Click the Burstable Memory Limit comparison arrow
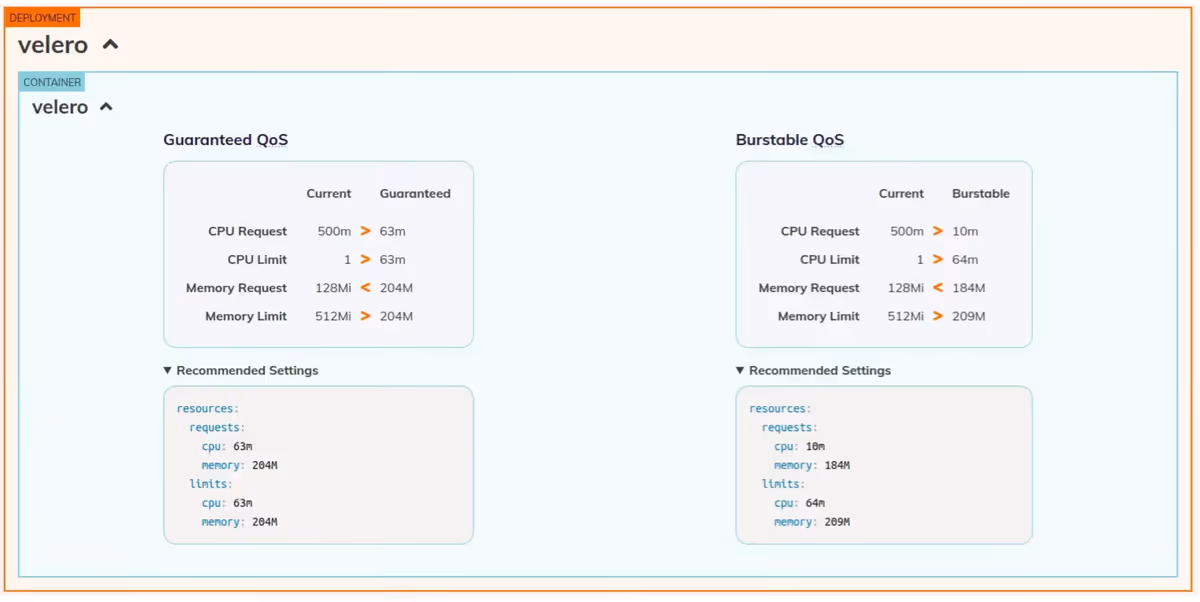 click(938, 316)
